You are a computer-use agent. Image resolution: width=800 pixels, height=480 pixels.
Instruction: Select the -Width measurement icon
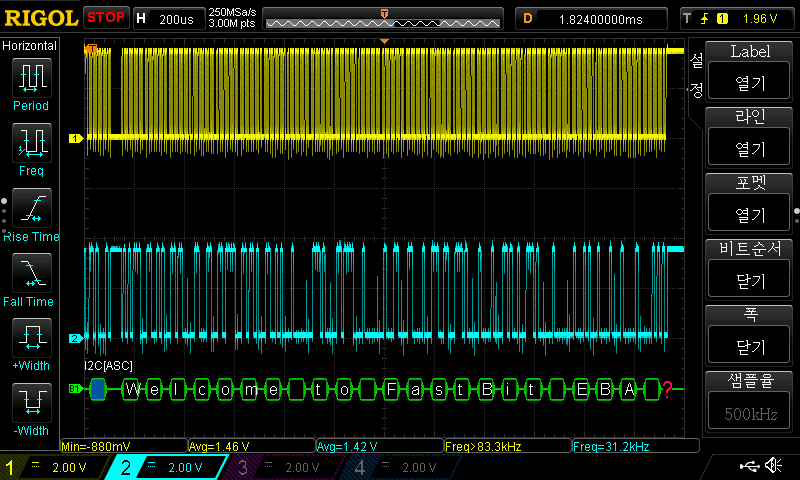31,403
